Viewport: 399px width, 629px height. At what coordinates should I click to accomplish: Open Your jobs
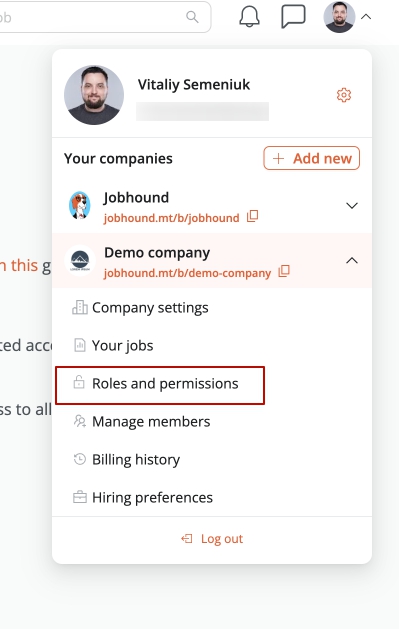113,345
